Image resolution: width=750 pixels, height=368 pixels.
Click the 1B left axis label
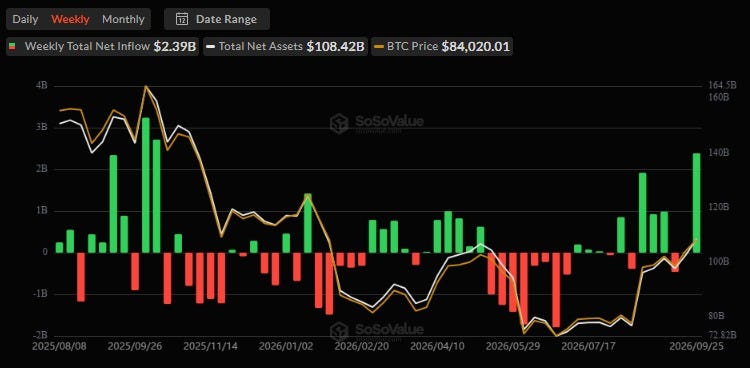(x=41, y=211)
